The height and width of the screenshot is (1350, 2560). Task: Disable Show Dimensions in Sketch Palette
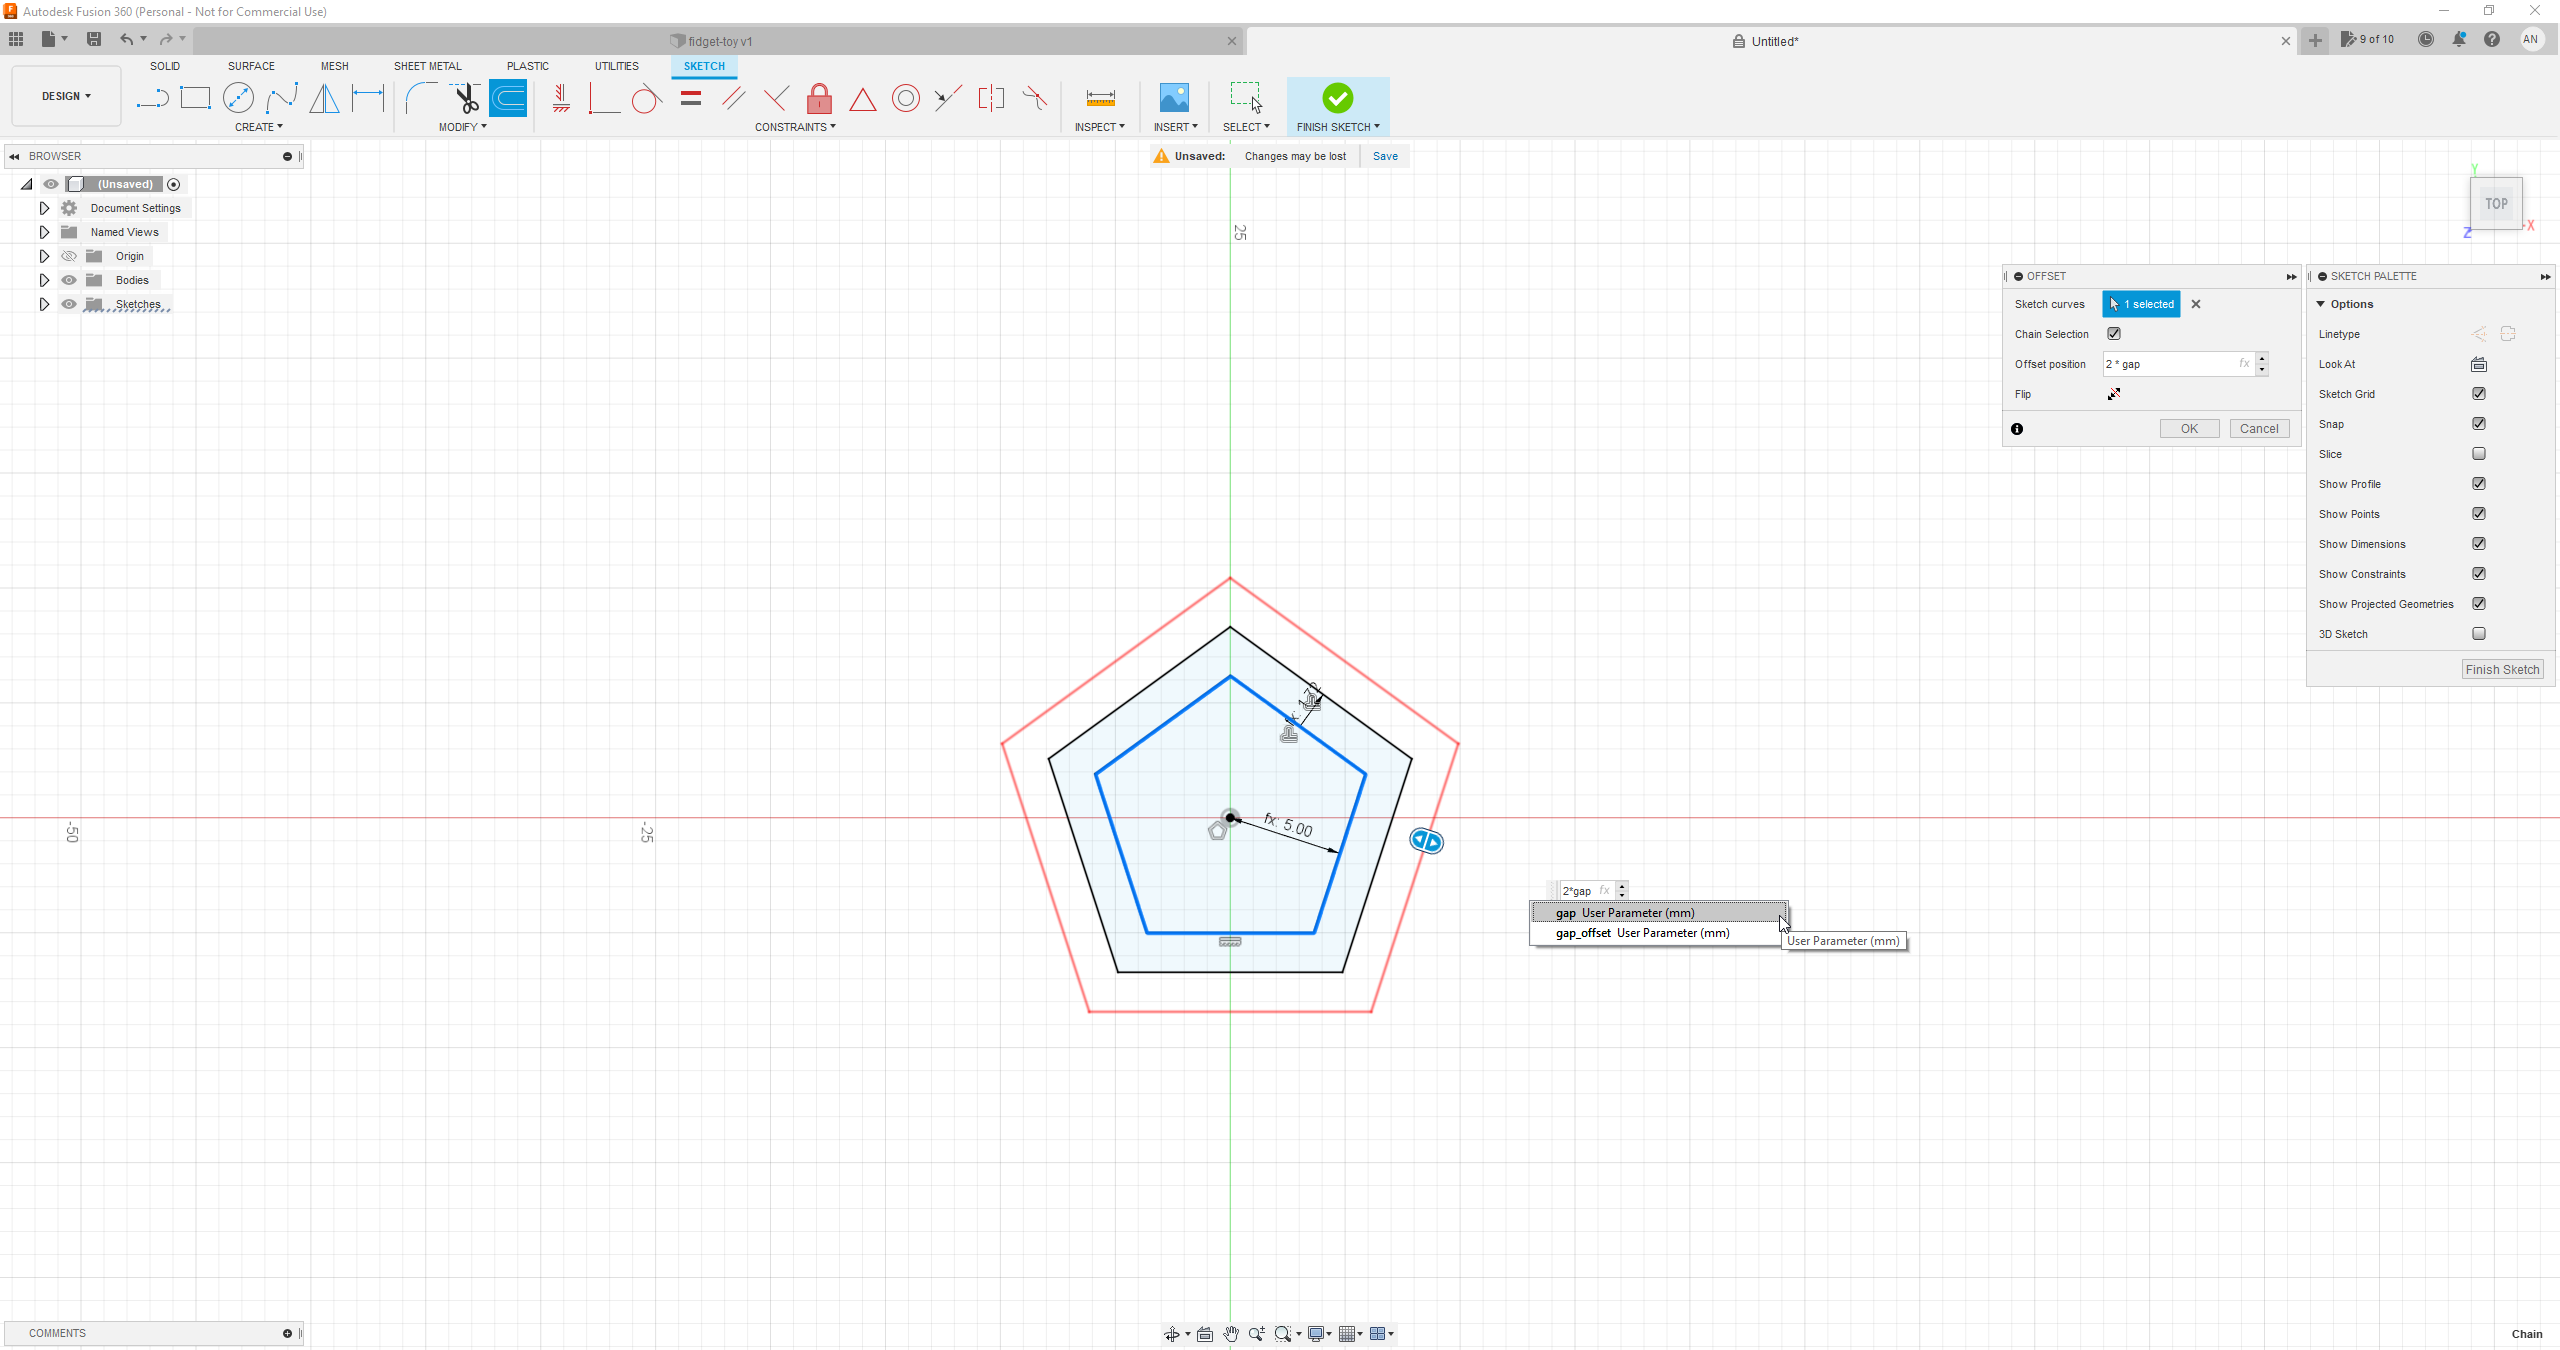pyautogui.click(x=2479, y=543)
